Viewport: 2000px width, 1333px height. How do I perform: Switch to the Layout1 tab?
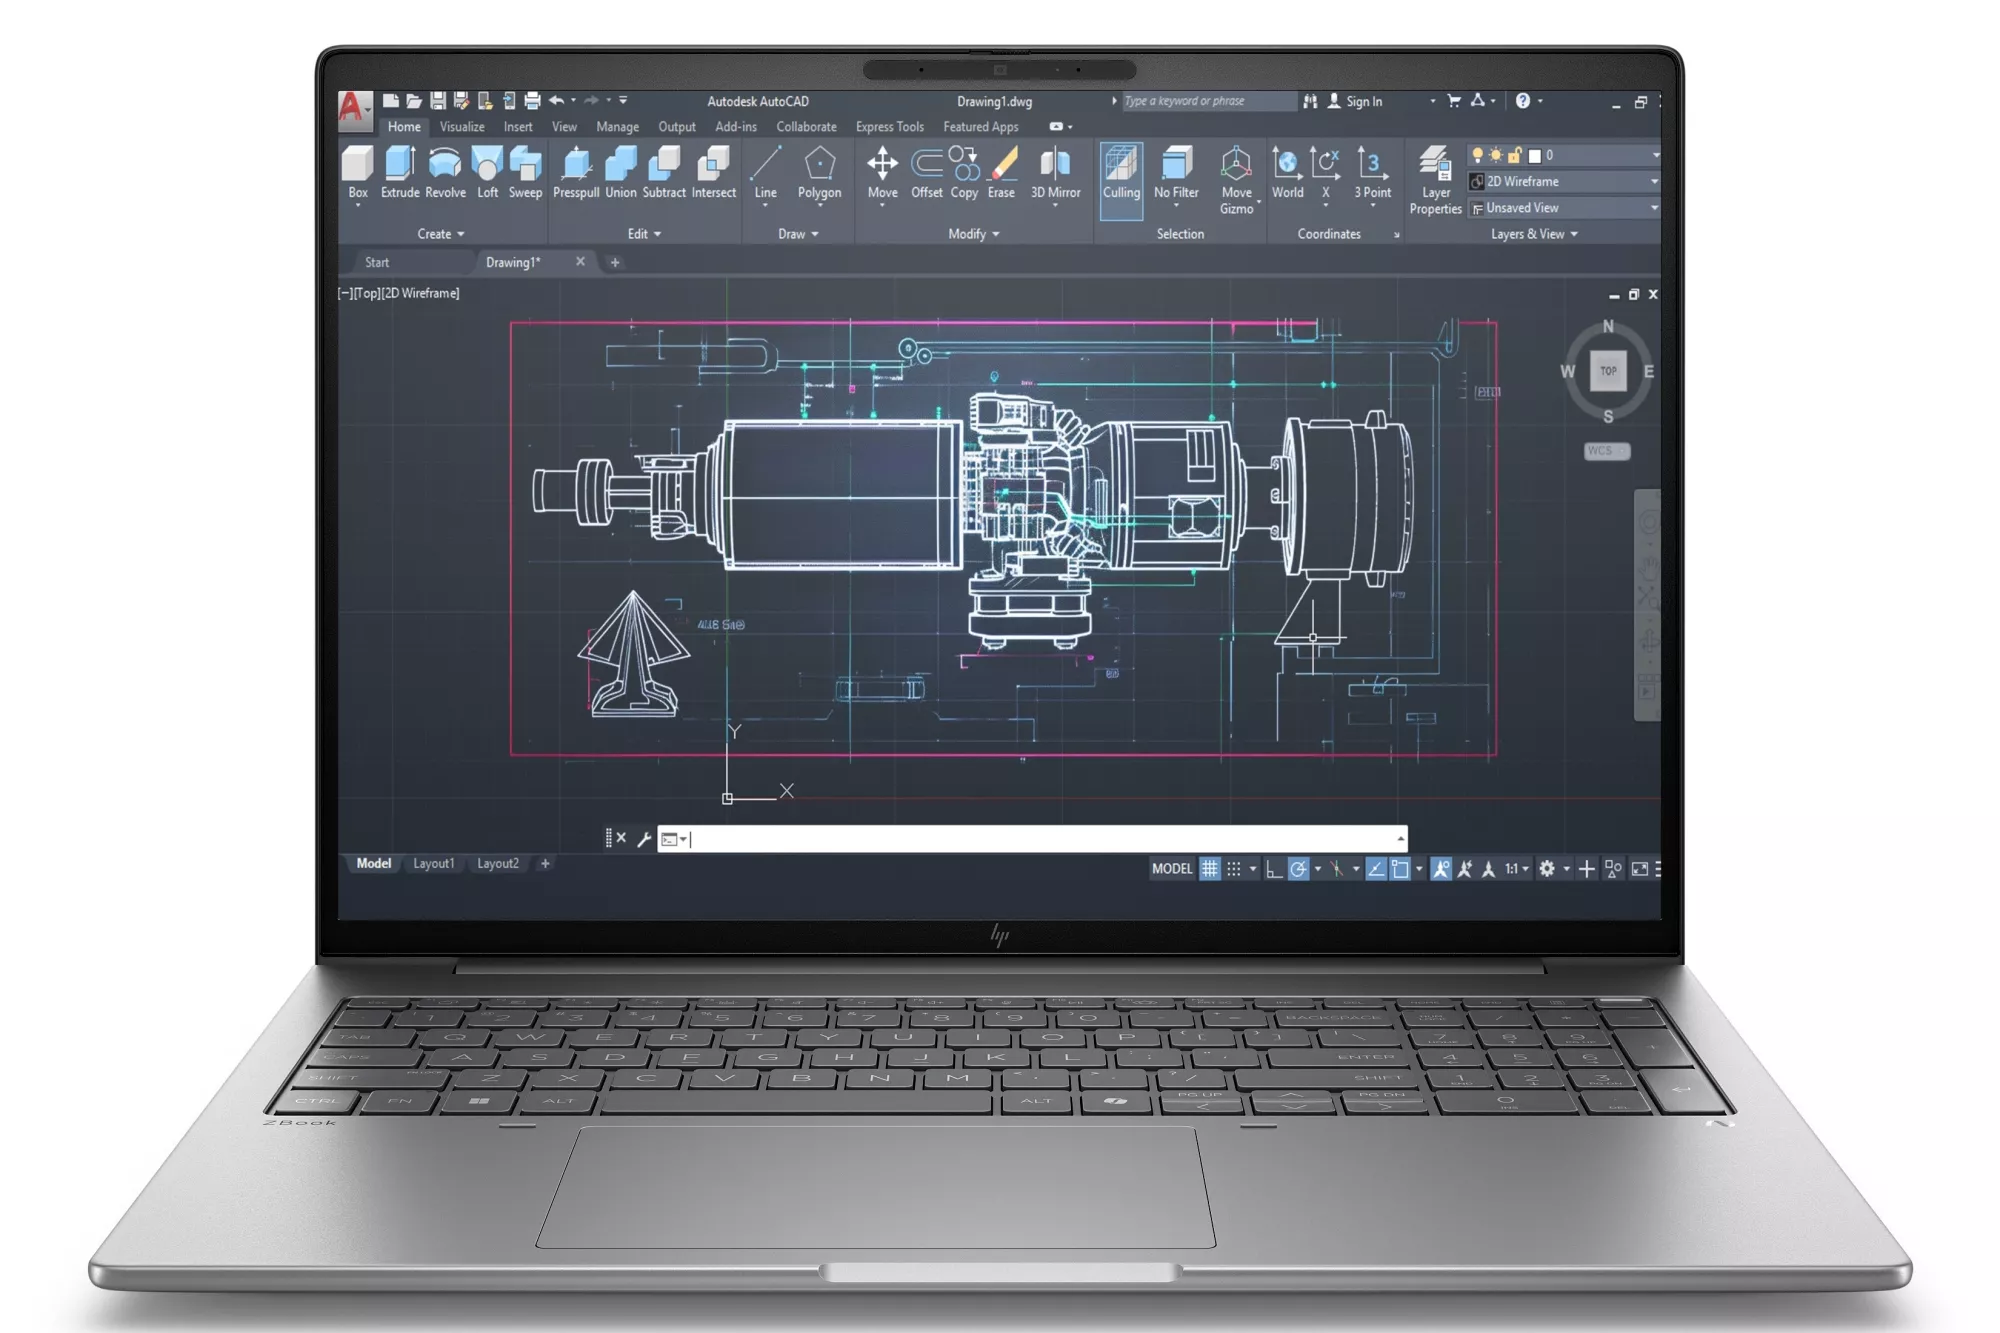[434, 863]
